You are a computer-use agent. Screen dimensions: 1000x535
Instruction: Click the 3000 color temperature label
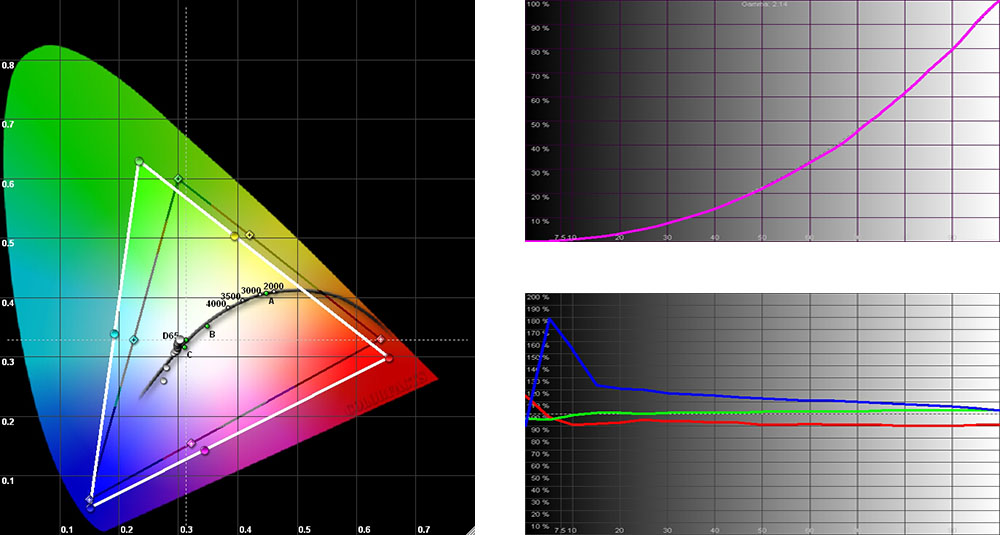tap(251, 291)
